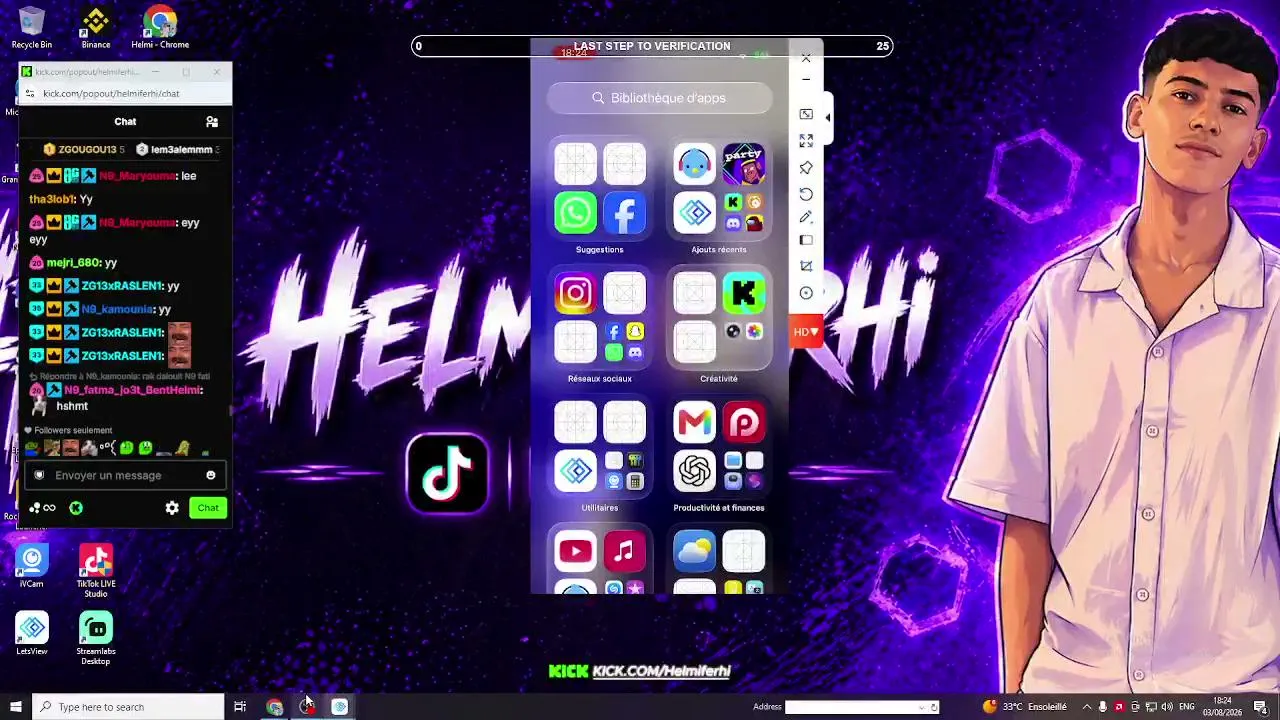The image size is (1280, 720).
Task: Open the weather 33°C Ensoleillé widget
Action: tap(1025, 707)
